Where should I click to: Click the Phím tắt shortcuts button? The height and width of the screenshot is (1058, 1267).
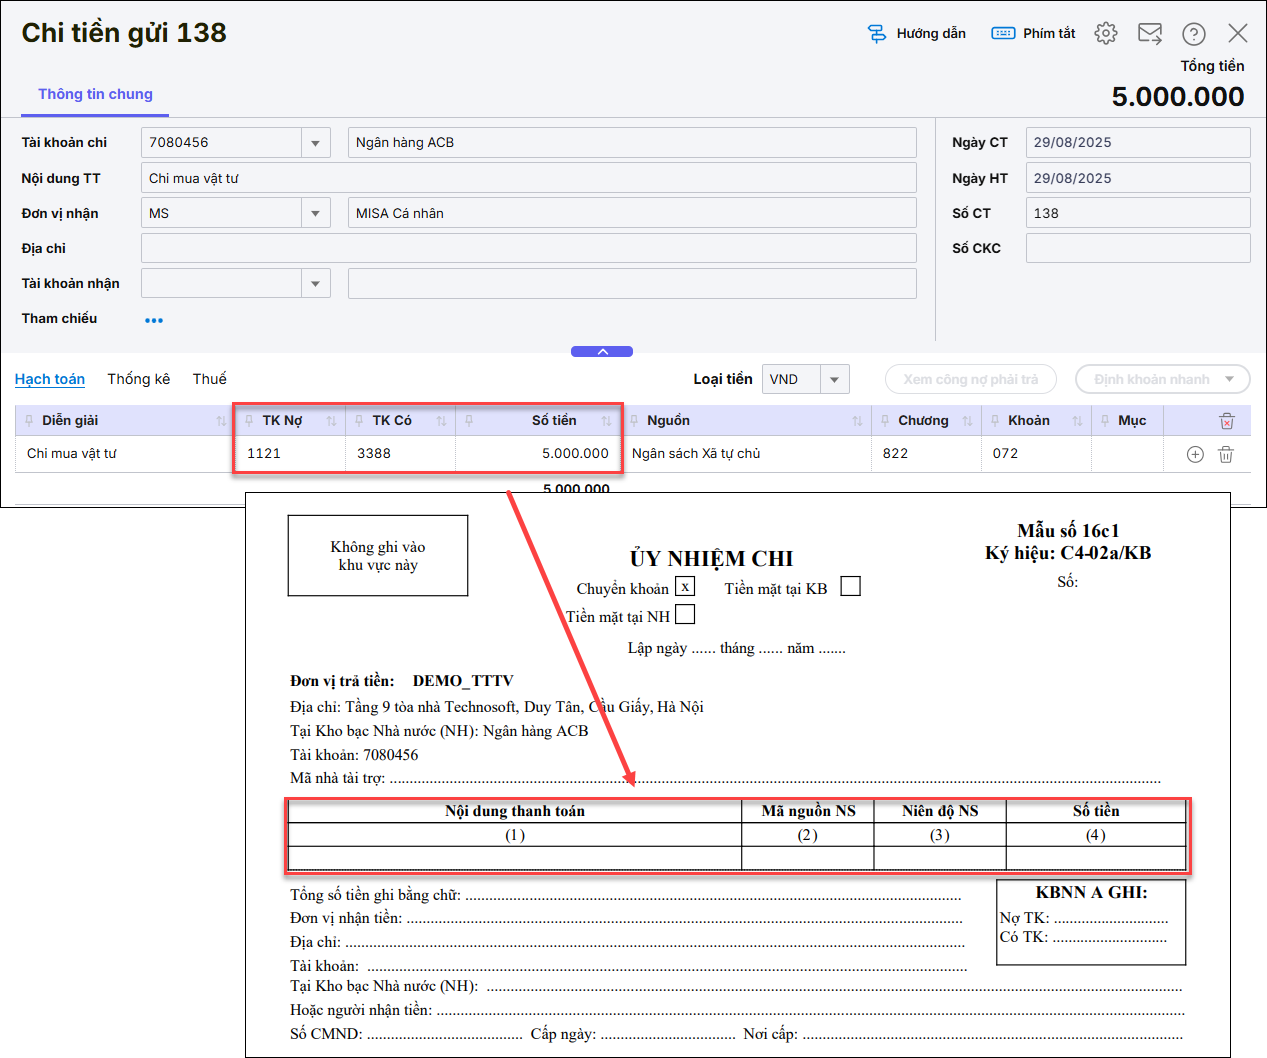[1033, 34]
